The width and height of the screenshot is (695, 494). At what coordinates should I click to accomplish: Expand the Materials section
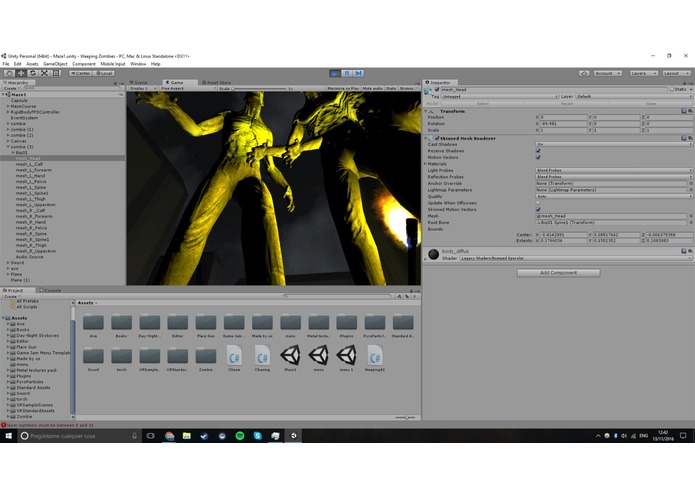coord(426,164)
